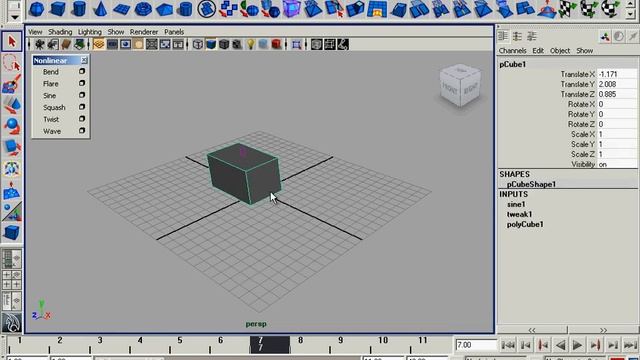
Task: Activate the Soft modification tool
Action: 12,191
